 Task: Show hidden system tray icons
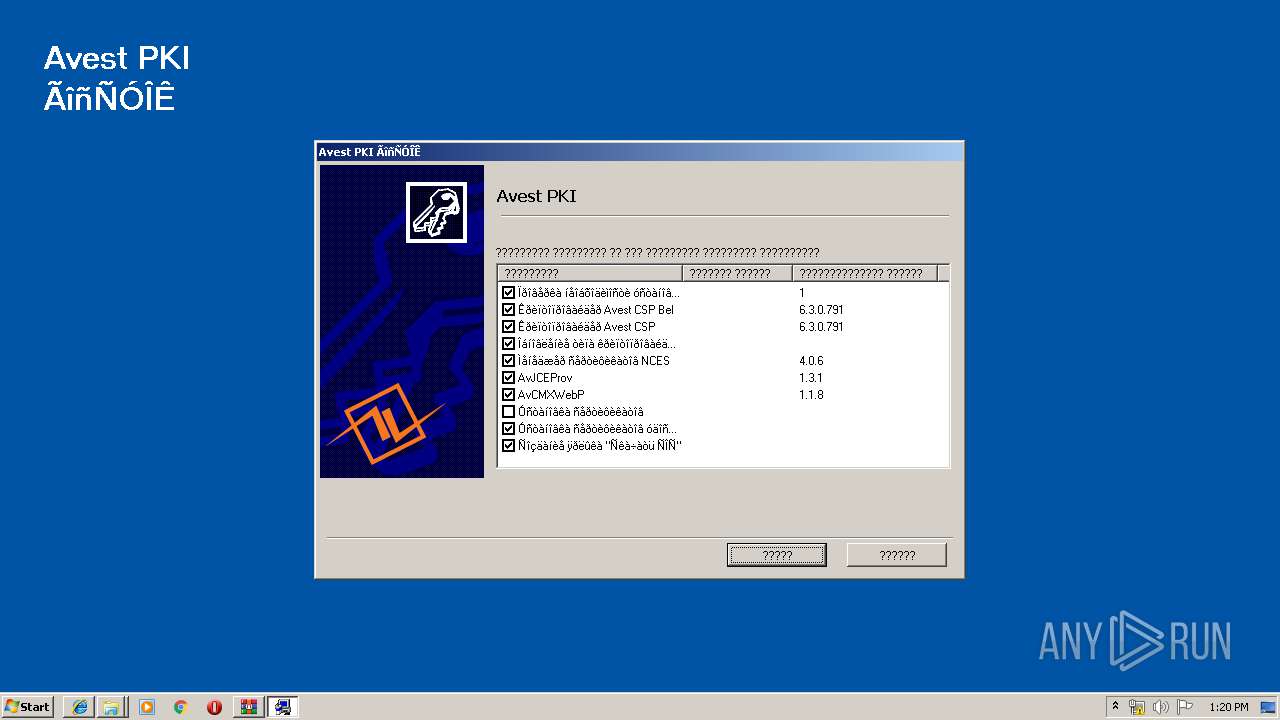[x=1116, y=707]
